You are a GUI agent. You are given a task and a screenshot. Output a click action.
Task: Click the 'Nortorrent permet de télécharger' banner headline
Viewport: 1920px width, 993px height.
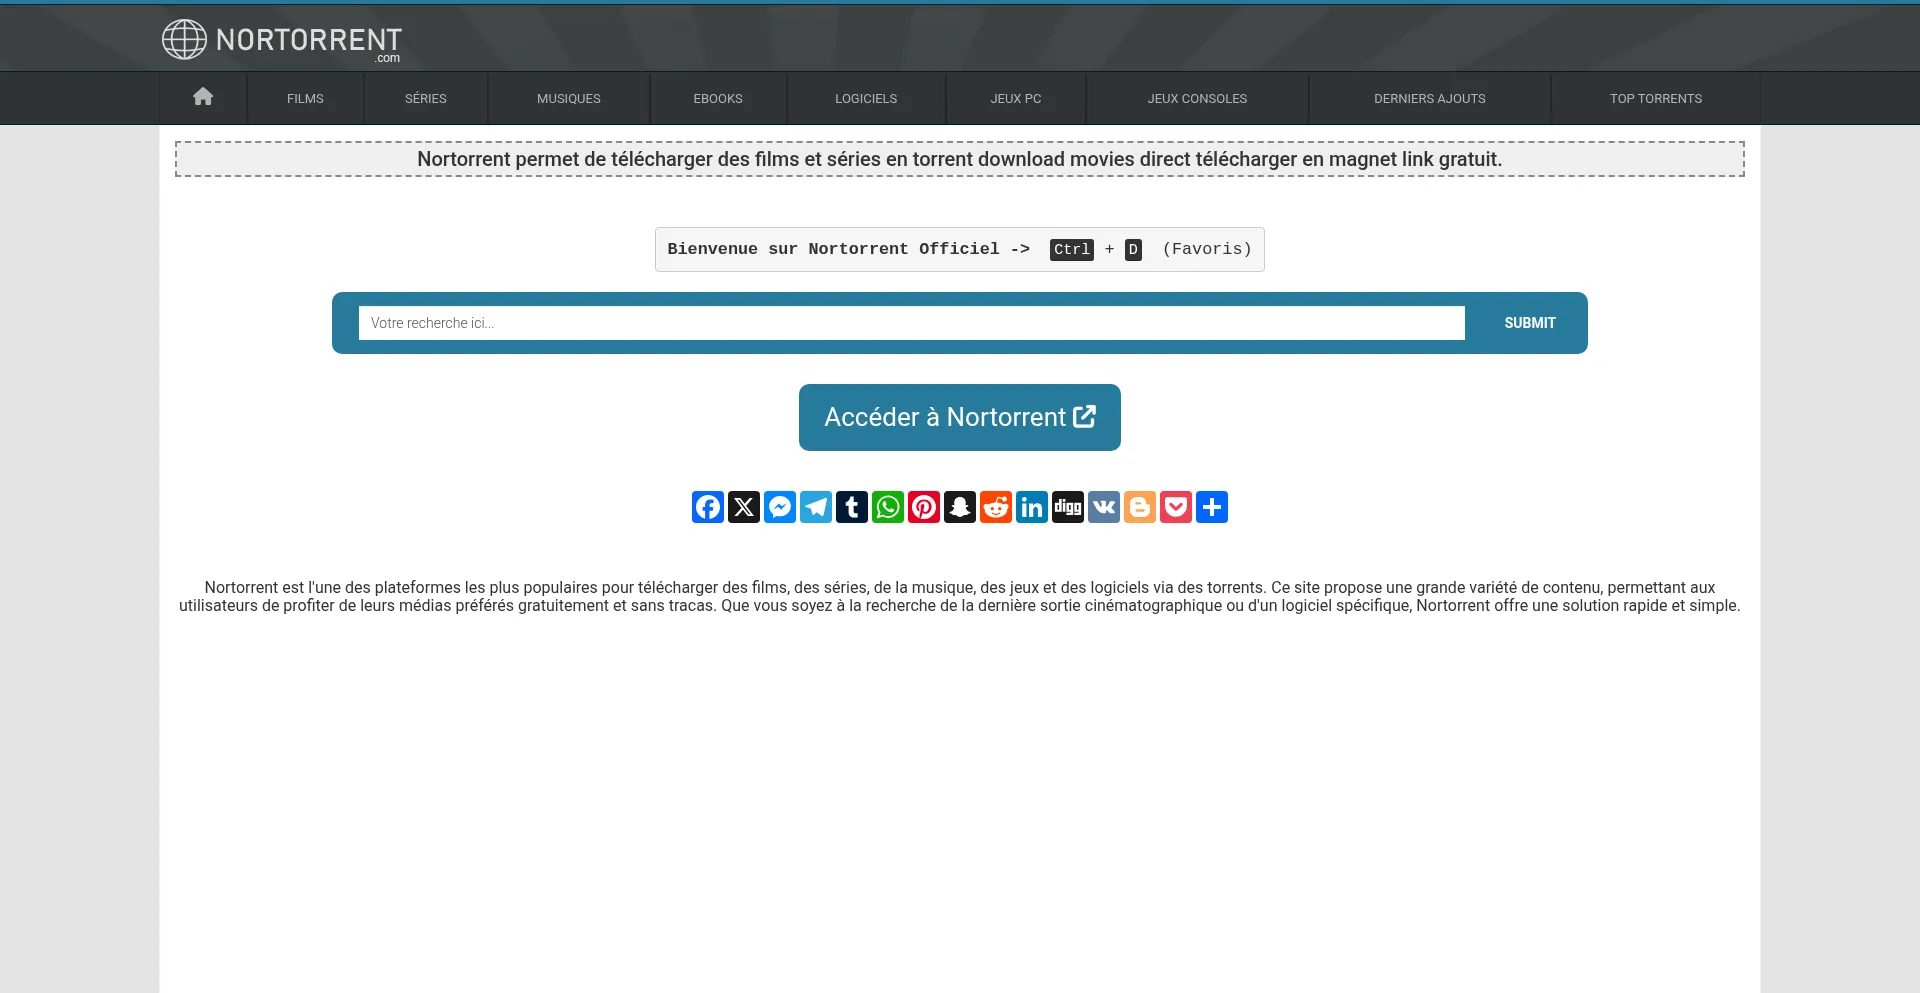tap(960, 159)
